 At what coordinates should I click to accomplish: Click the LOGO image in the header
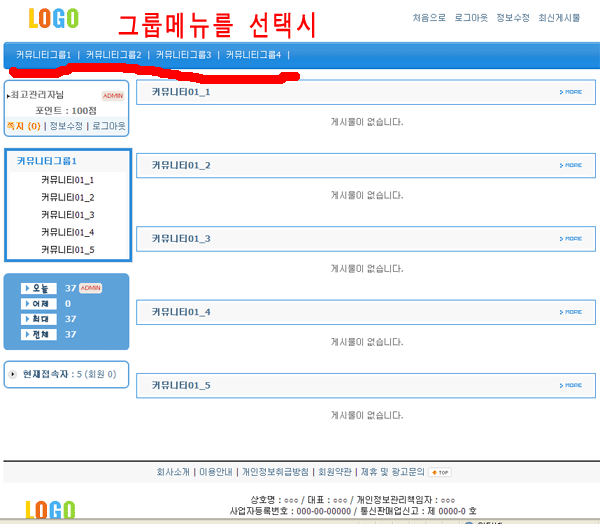53,18
